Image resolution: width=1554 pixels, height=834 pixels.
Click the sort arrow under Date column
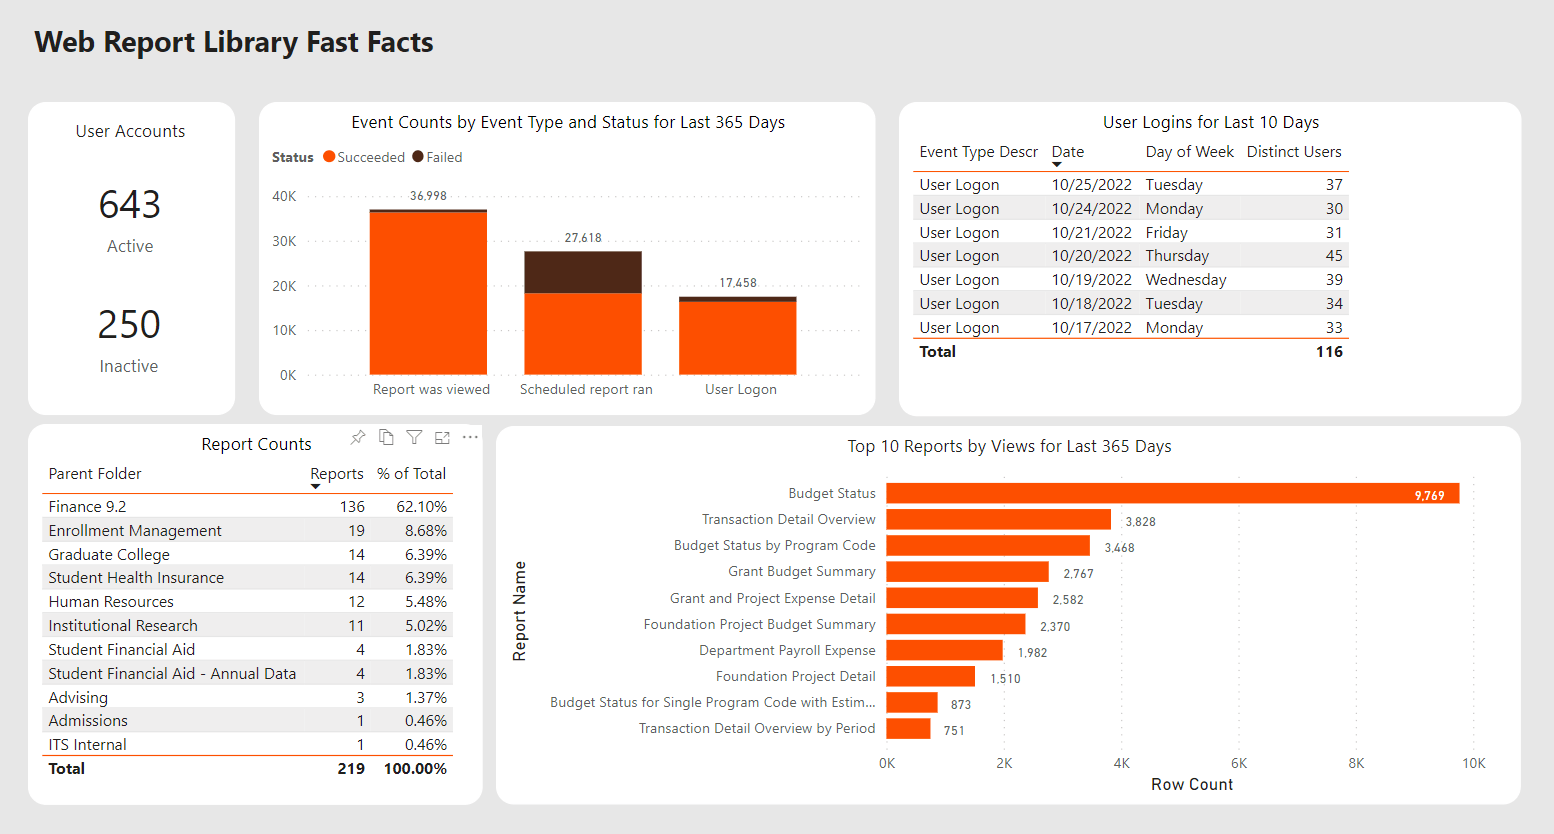click(1057, 165)
